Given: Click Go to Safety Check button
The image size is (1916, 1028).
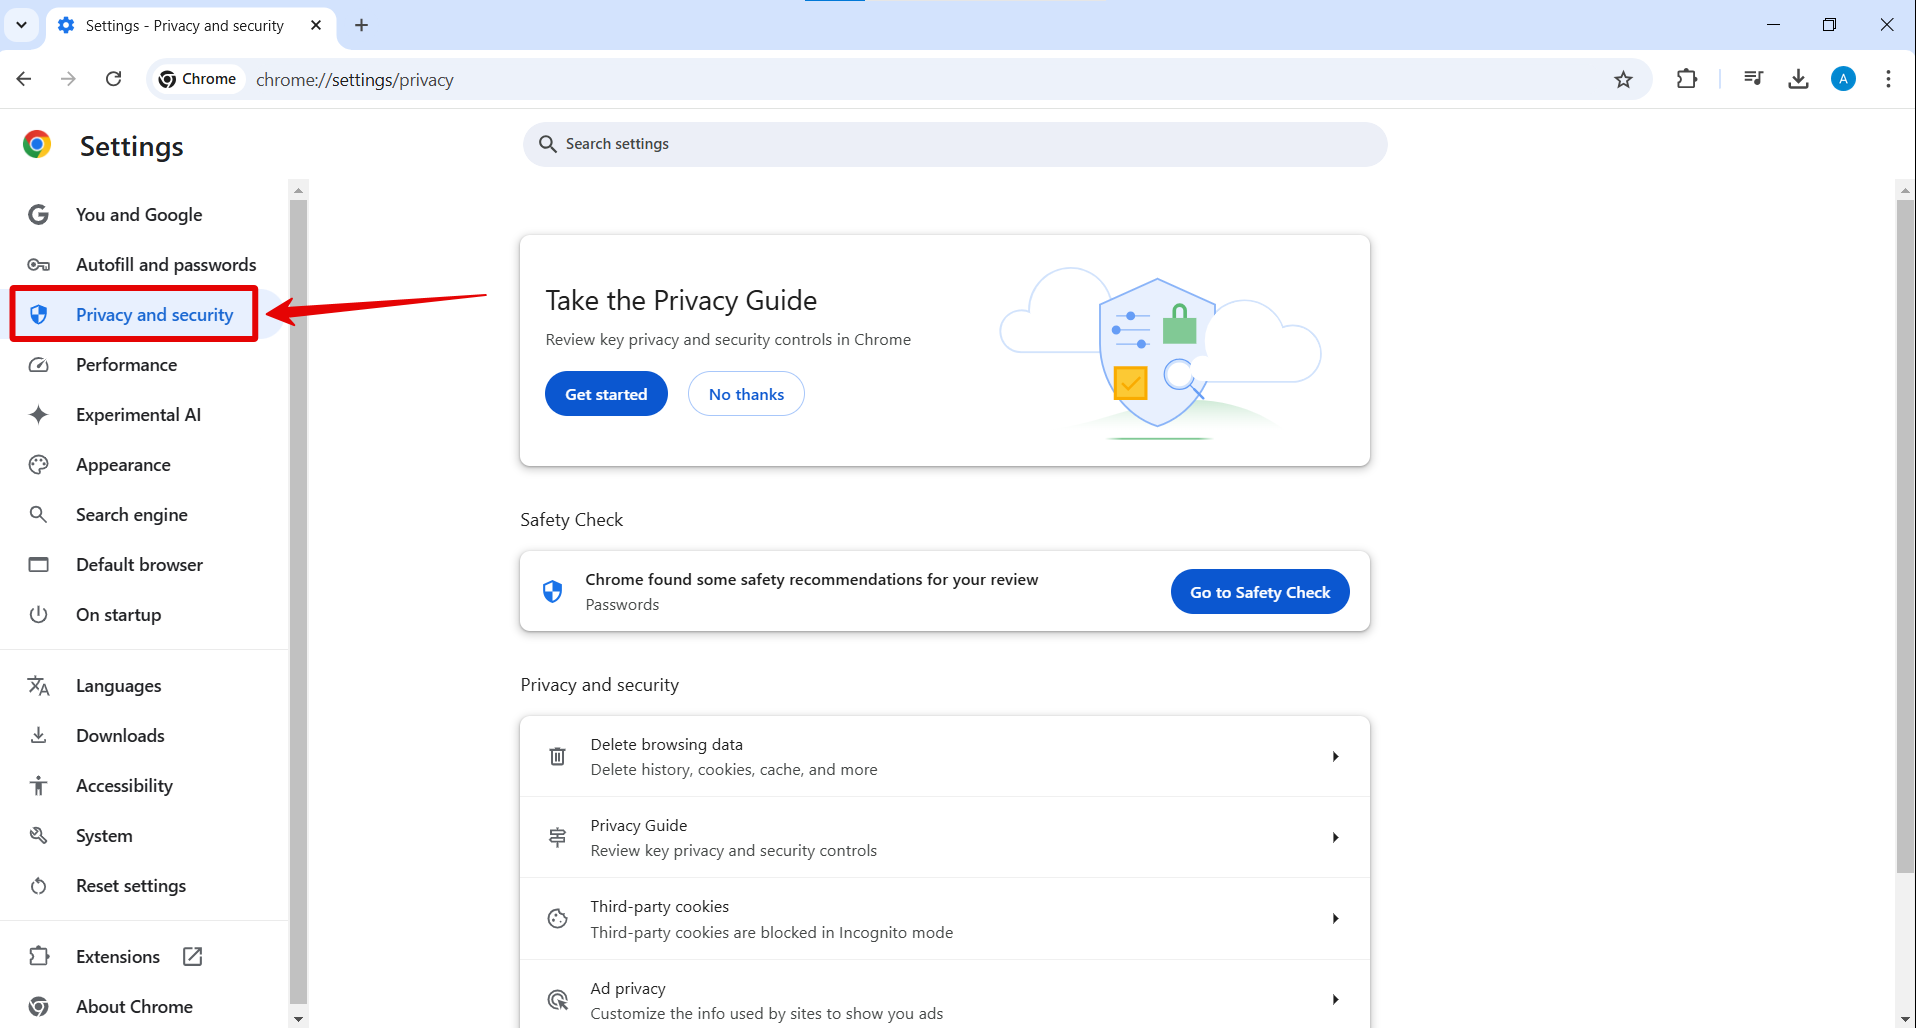Looking at the screenshot, I should pos(1259,592).
